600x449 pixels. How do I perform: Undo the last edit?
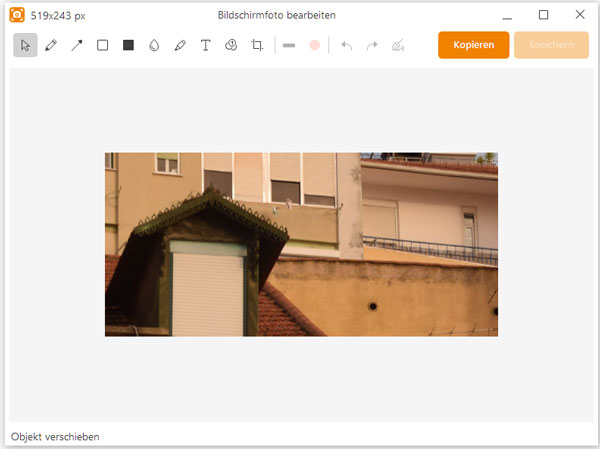[347, 45]
